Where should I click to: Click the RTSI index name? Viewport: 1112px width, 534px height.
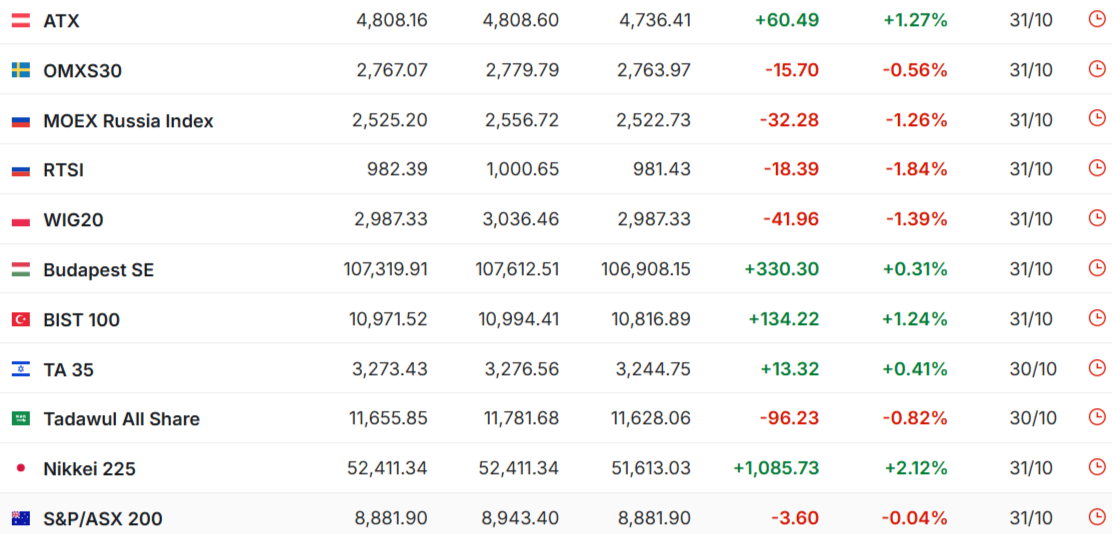(63, 170)
